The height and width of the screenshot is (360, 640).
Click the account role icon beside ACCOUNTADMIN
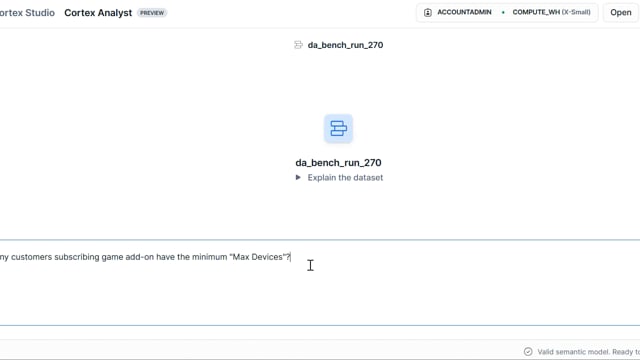pos(427,12)
